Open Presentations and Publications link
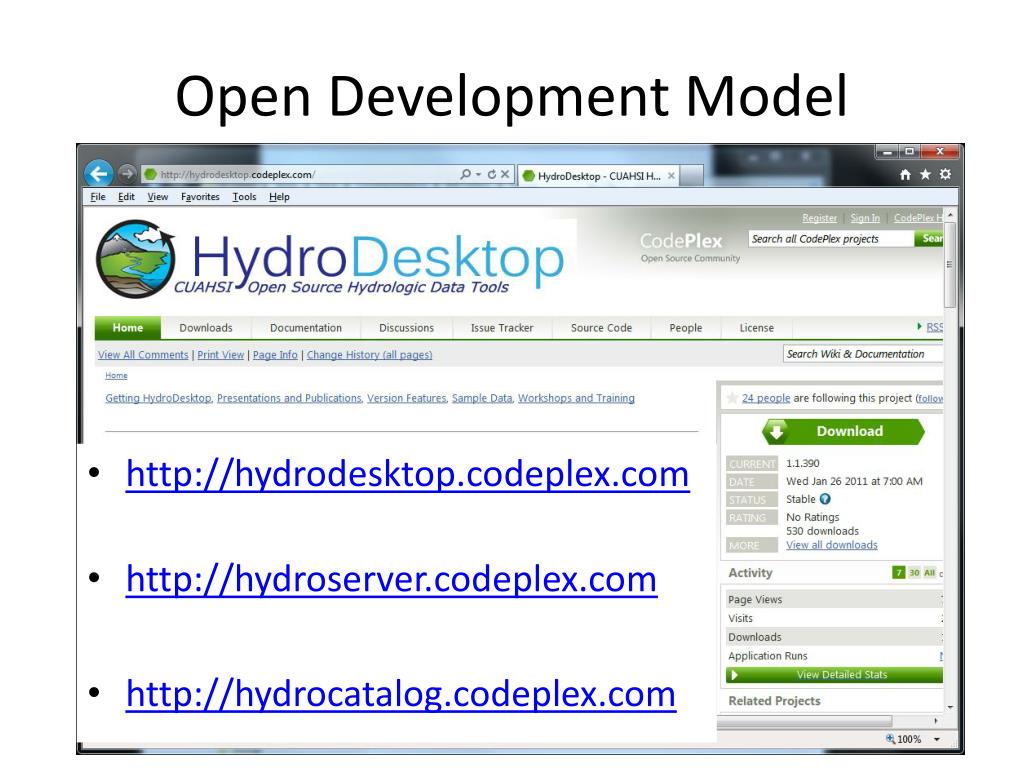The image size is (1024, 768). click(x=289, y=398)
